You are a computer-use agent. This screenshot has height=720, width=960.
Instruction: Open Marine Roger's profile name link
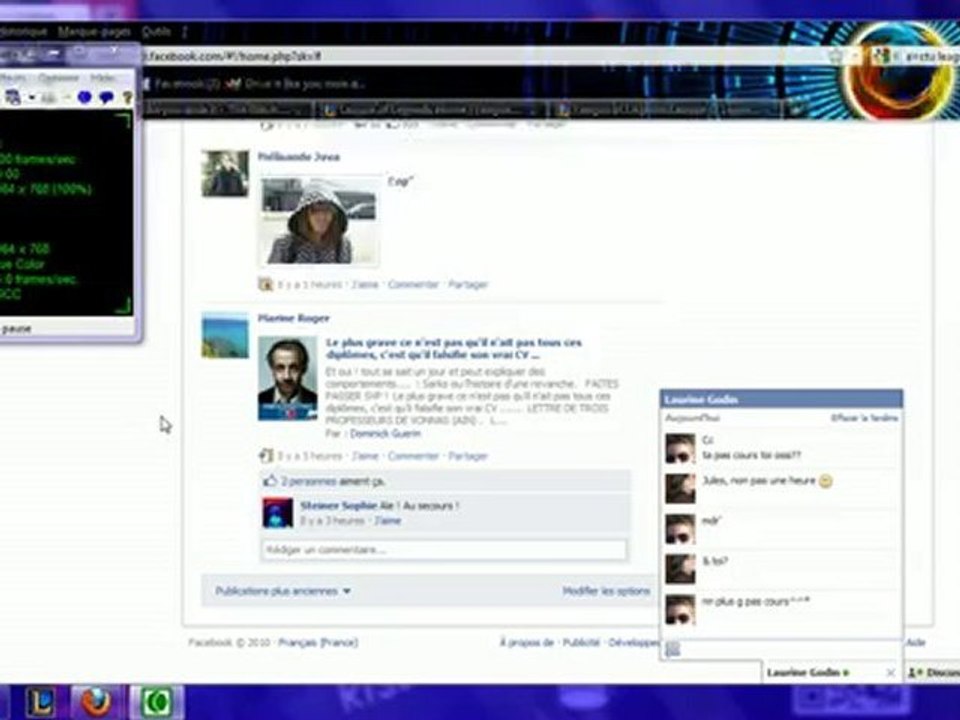(x=293, y=318)
